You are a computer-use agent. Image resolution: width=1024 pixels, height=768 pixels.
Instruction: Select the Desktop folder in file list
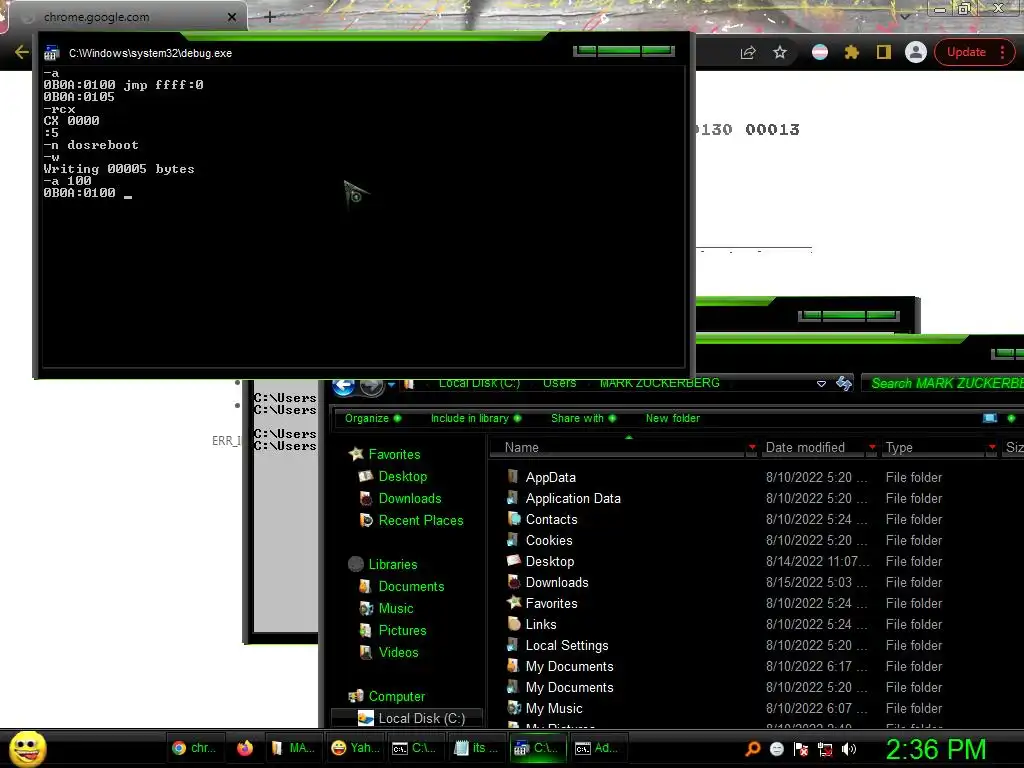point(549,561)
